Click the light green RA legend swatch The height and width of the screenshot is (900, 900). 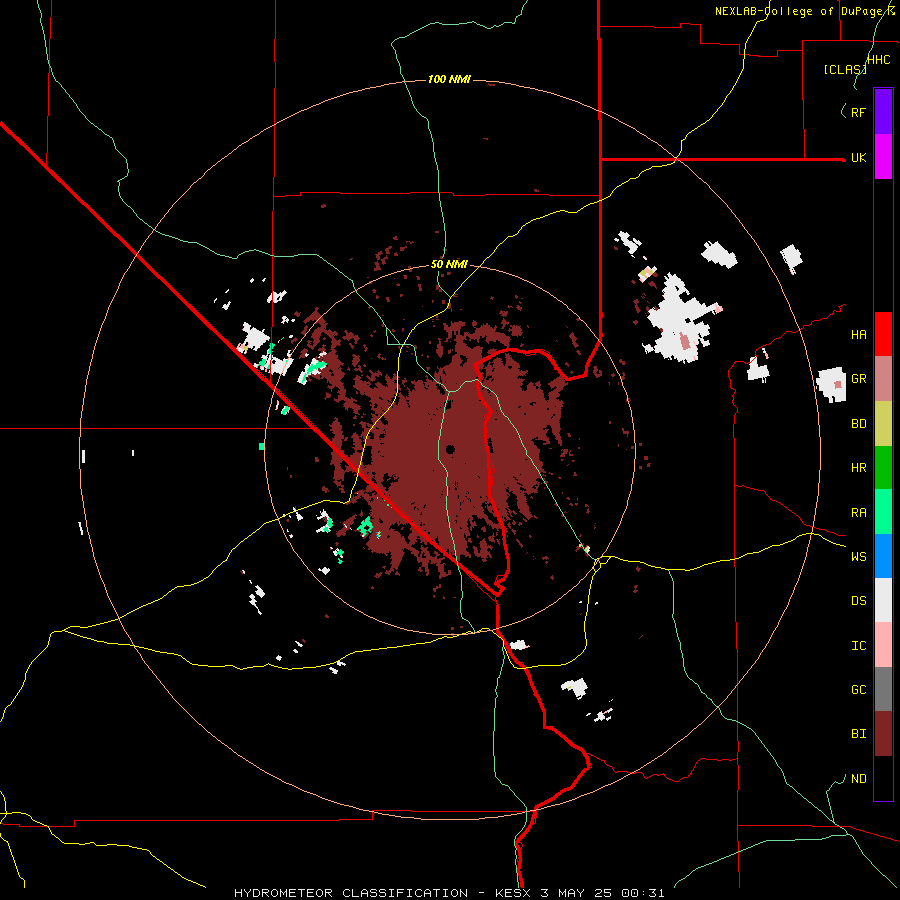point(883,512)
